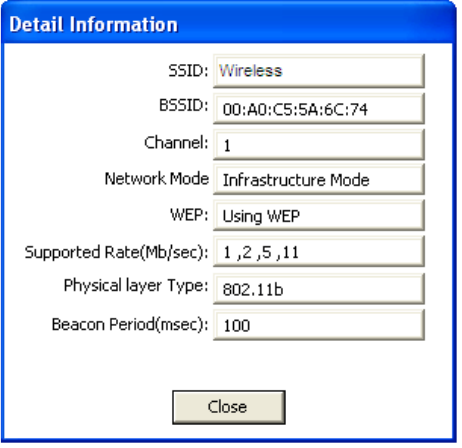
Task: Select the SSID field showing Wireless
Action: (x=319, y=71)
